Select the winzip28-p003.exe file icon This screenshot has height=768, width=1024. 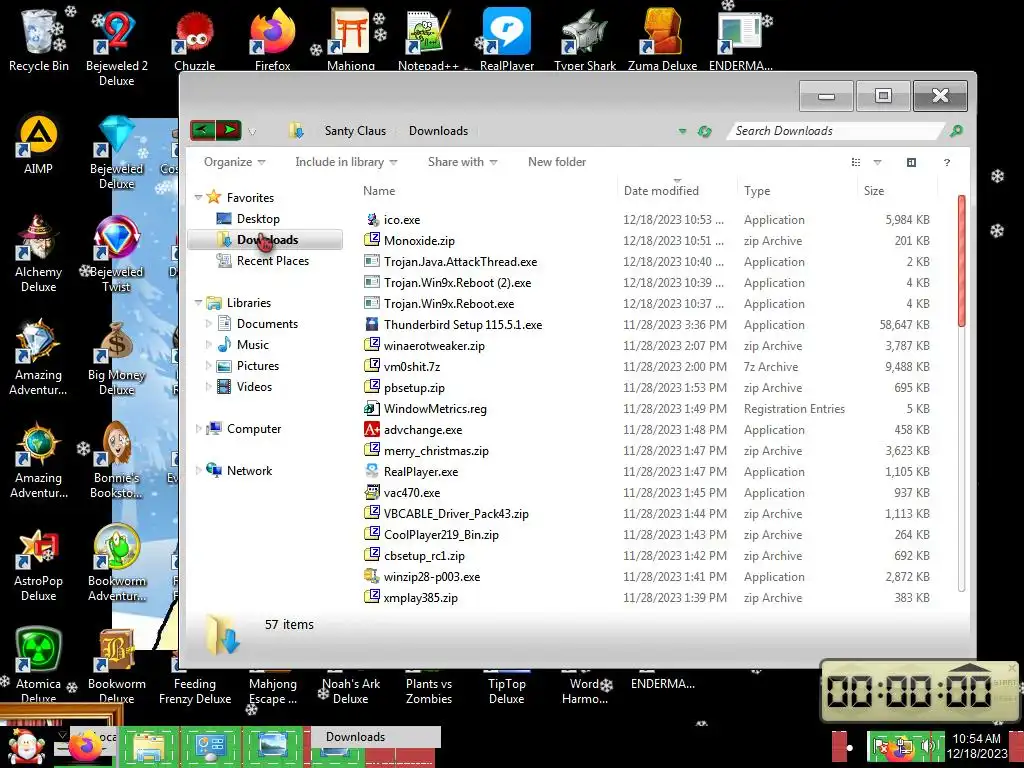[372, 577]
